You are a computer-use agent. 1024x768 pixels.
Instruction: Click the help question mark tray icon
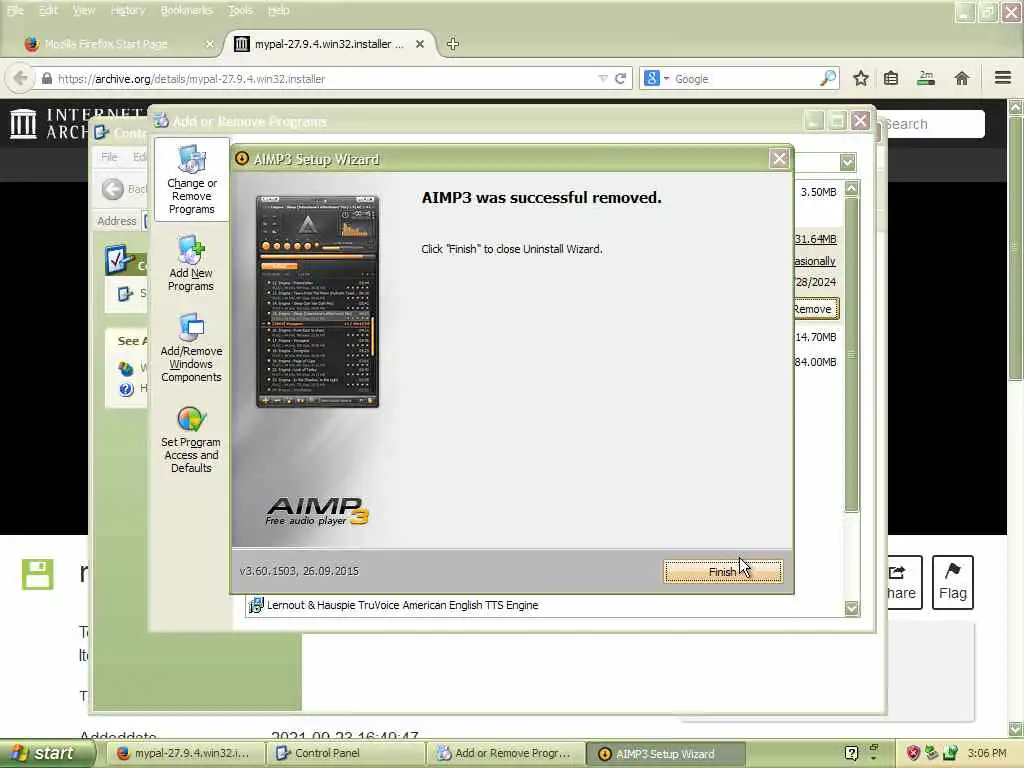[x=852, y=754]
